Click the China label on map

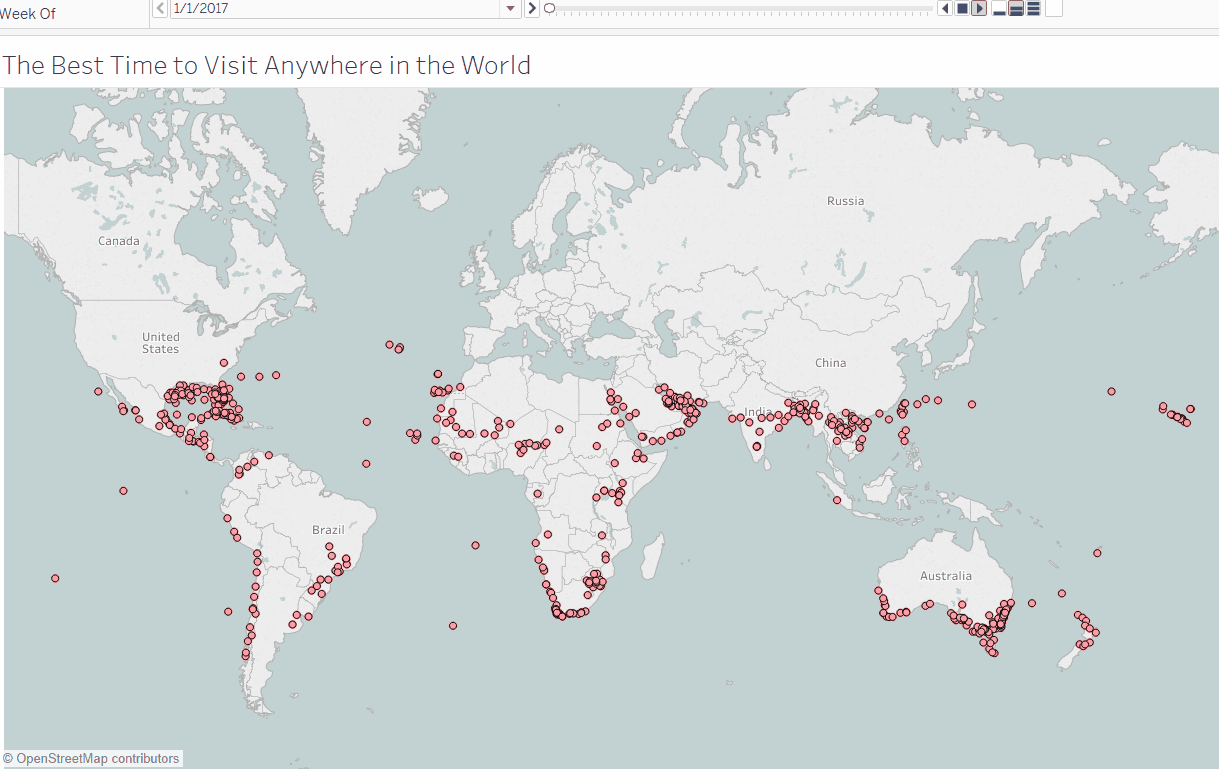click(x=830, y=363)
